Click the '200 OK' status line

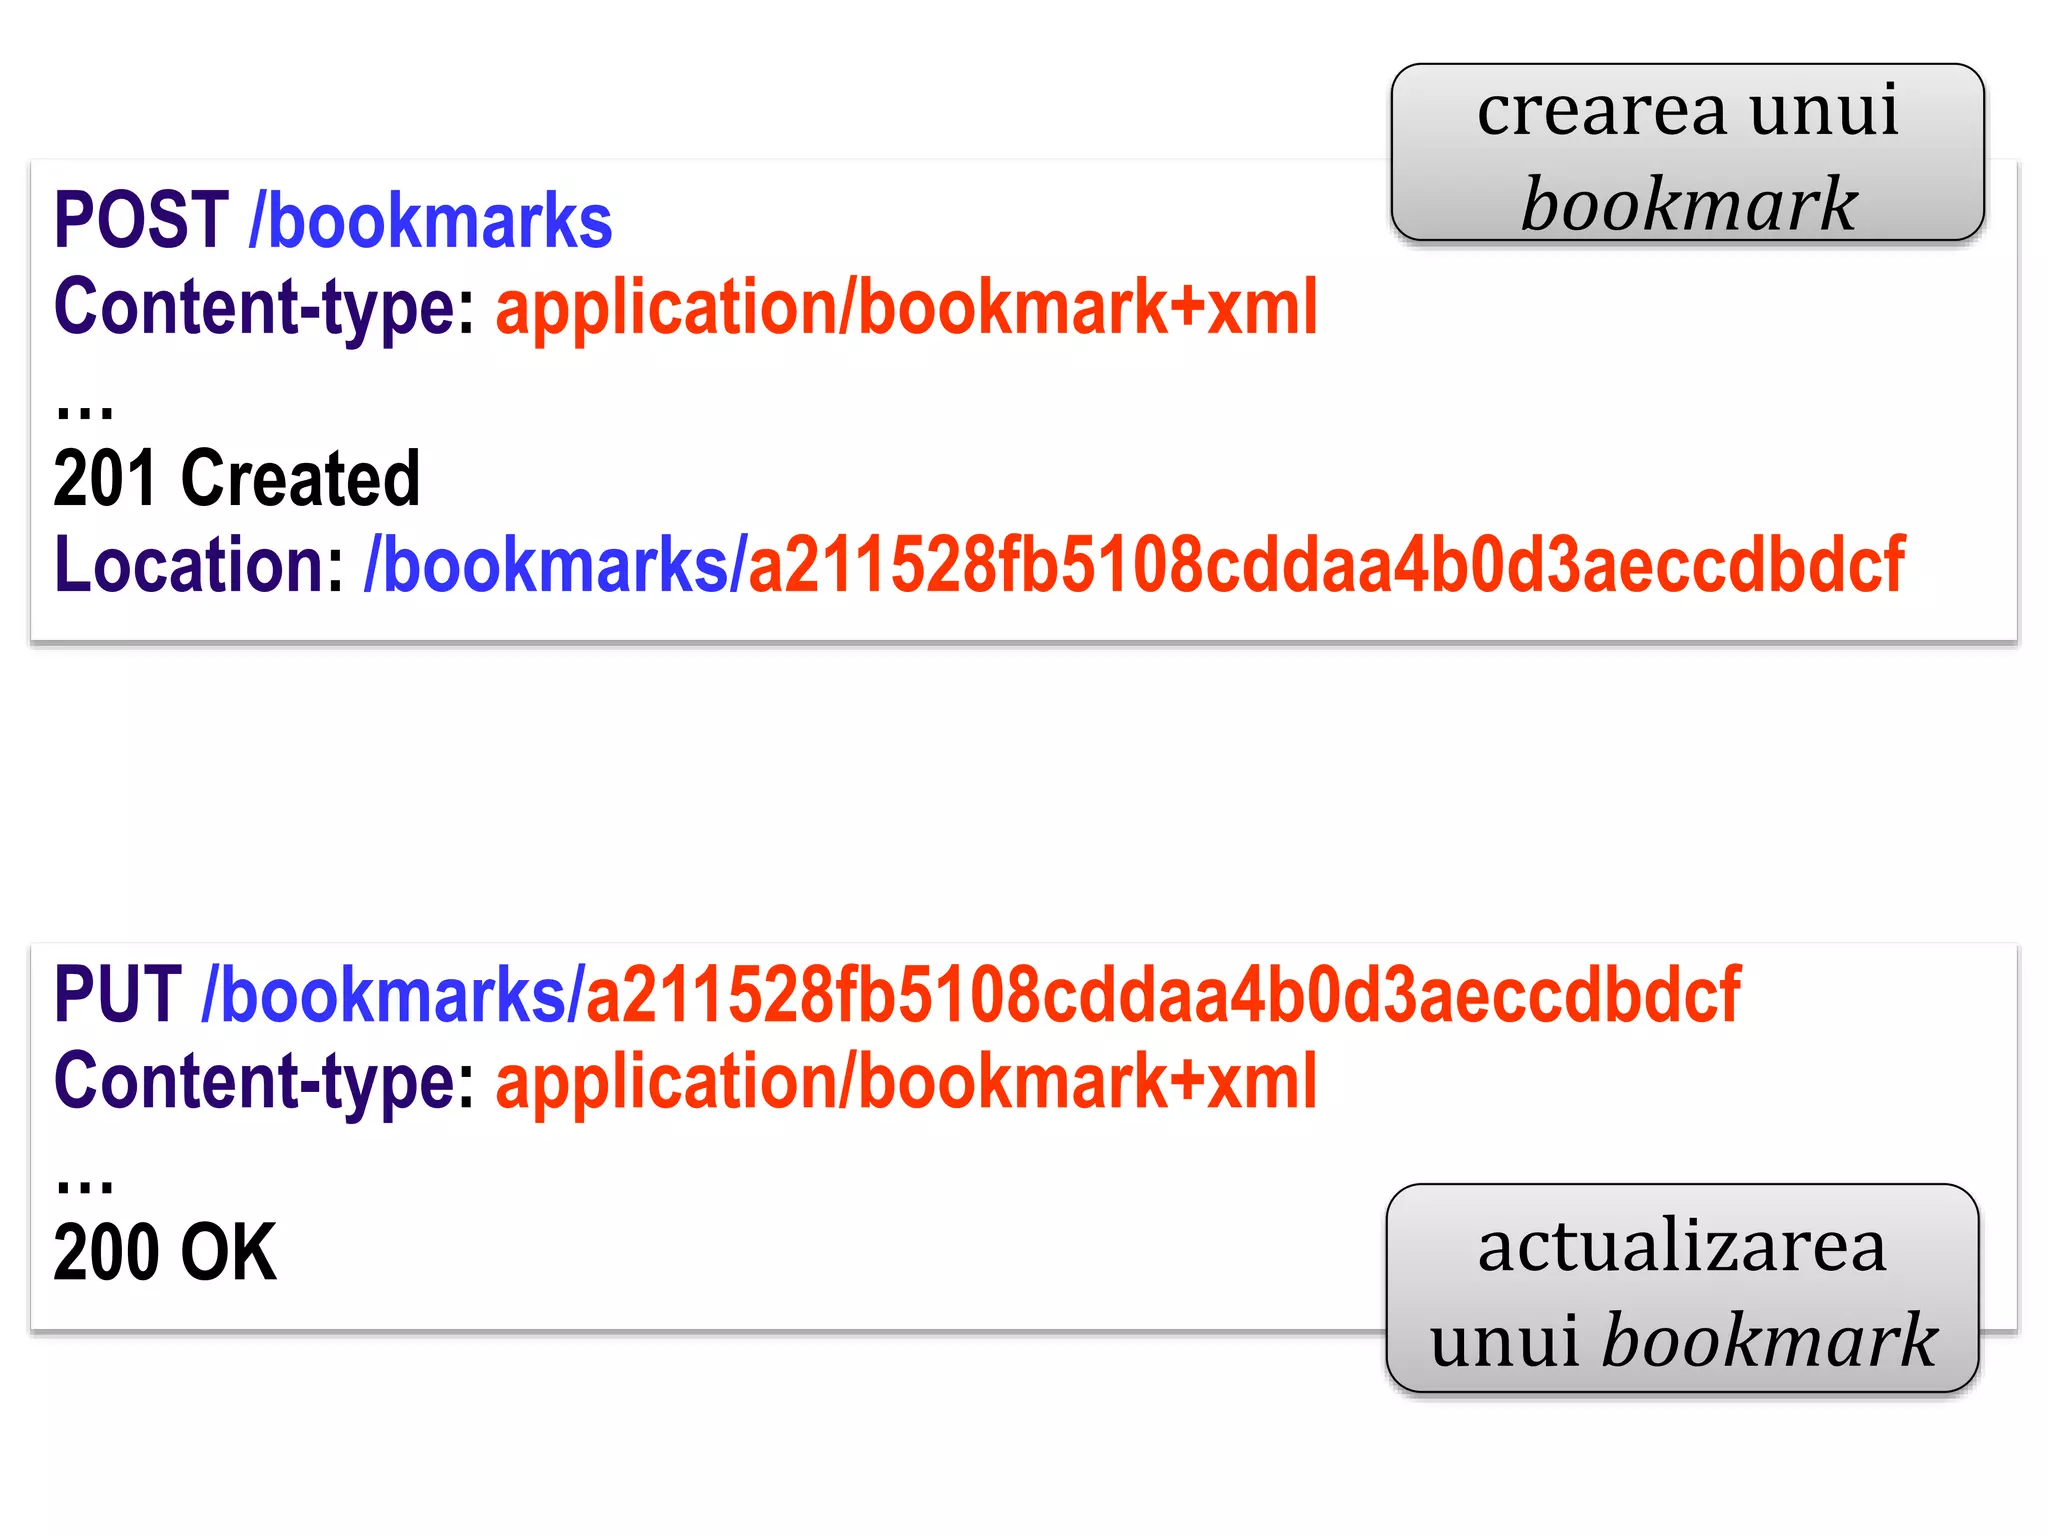(x=165, y=1253)
